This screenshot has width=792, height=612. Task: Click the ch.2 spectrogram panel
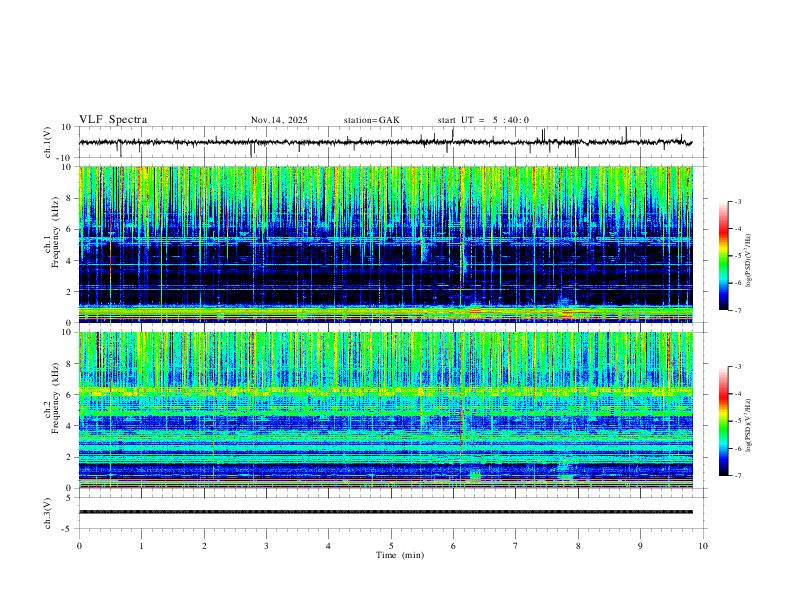(385, 410)
